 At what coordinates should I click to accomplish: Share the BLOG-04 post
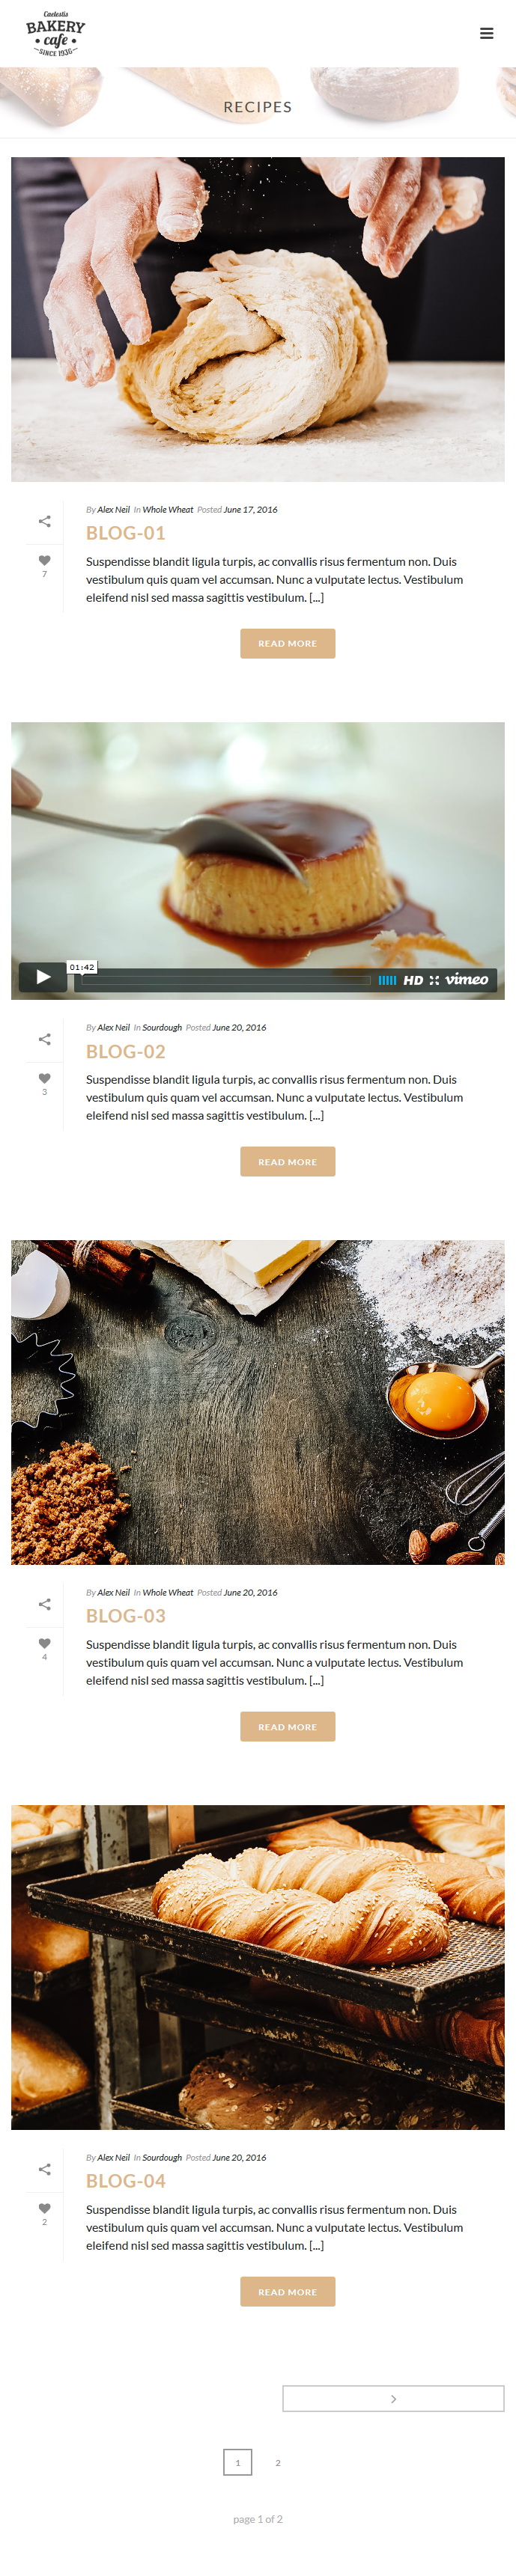coord(44,2169)
